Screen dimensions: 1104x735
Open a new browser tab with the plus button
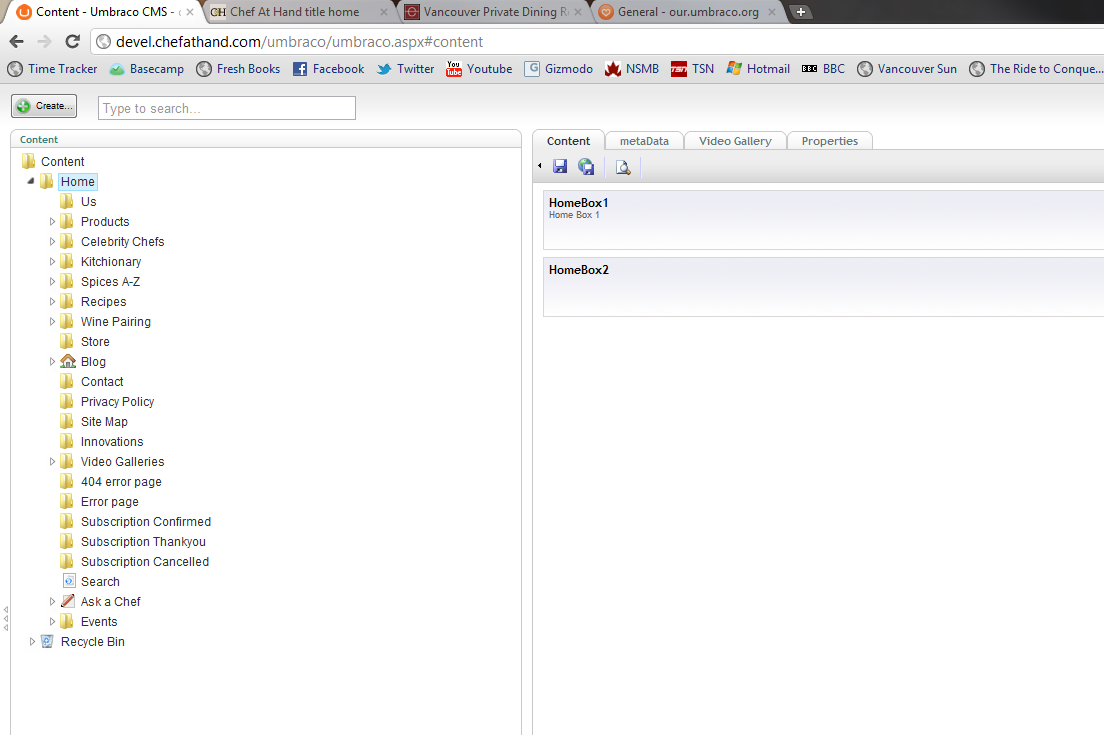coord(801,12)
